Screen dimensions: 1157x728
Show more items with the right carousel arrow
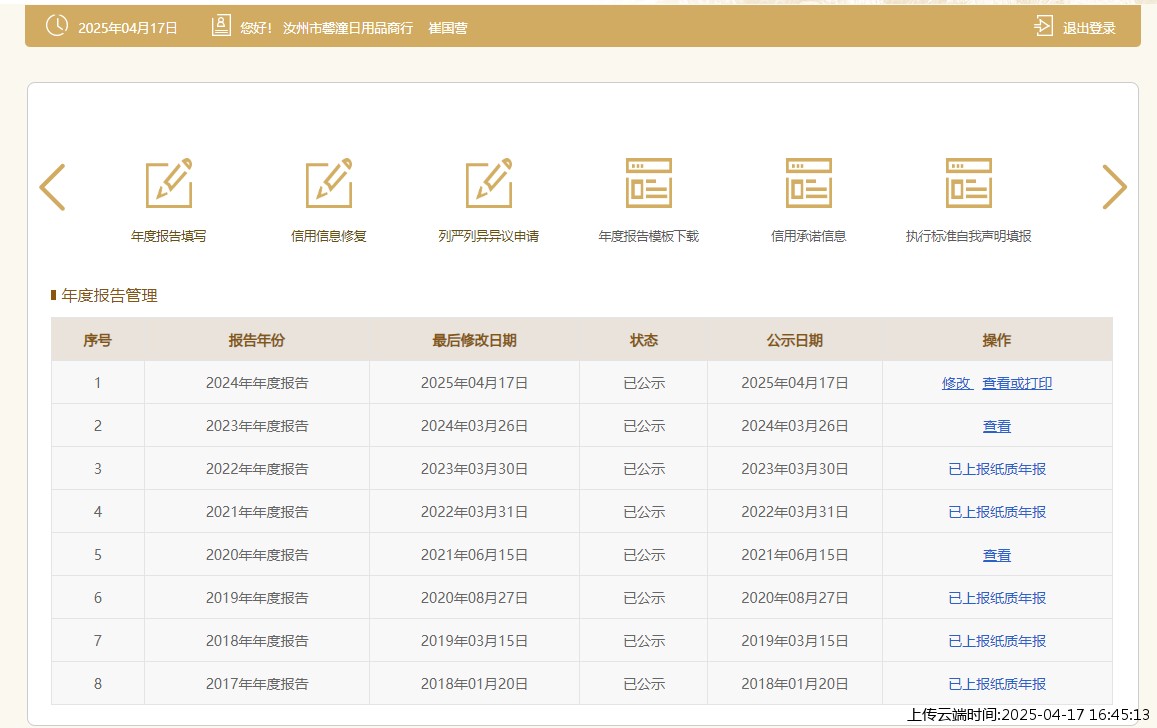[x=1114, y=187]
